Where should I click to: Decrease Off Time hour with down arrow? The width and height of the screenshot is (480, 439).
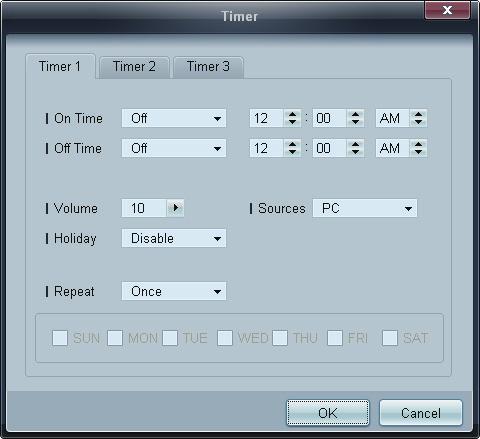(292, 152)
